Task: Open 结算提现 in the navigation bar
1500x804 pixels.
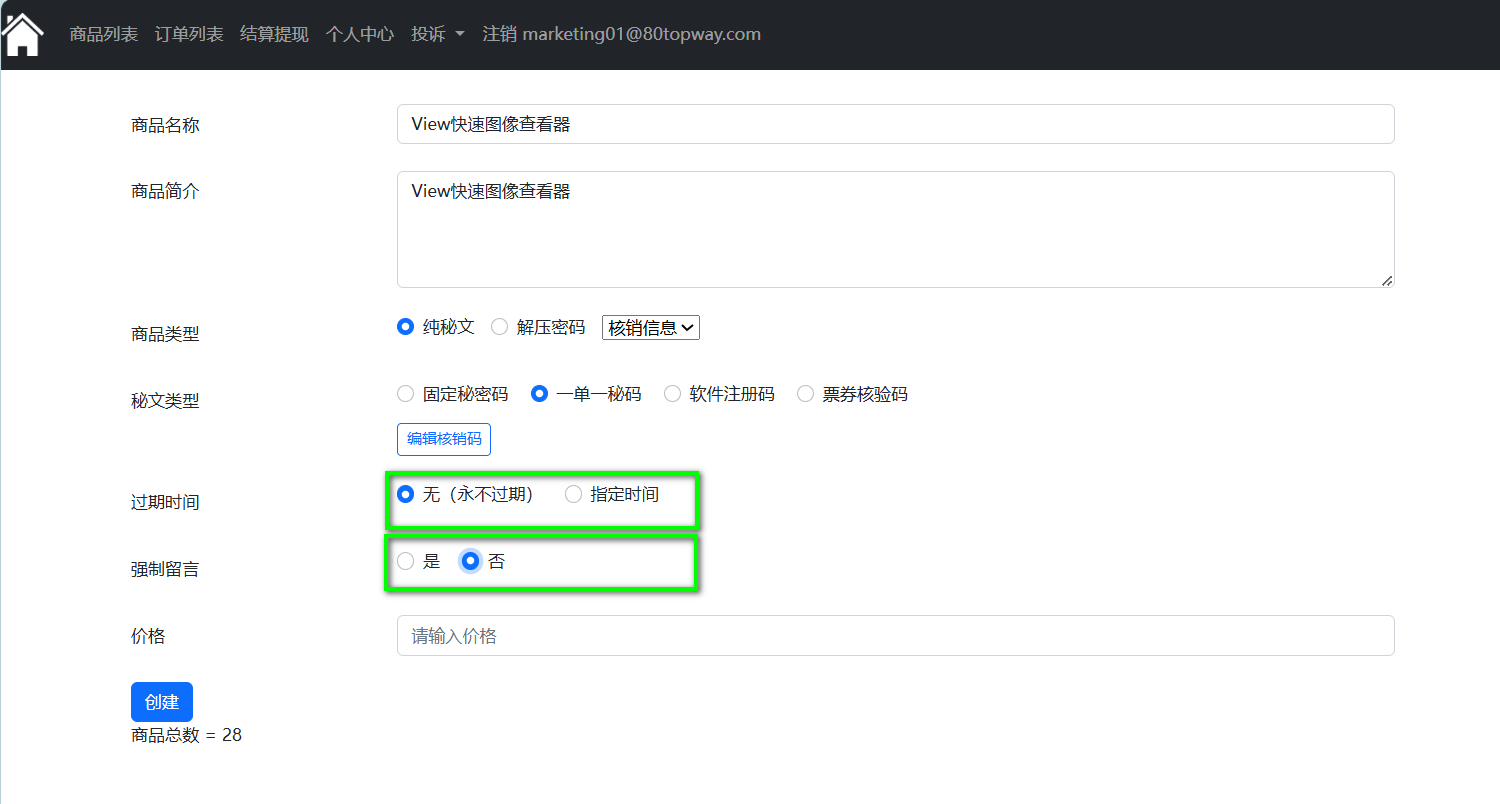Action: (274, 34)
